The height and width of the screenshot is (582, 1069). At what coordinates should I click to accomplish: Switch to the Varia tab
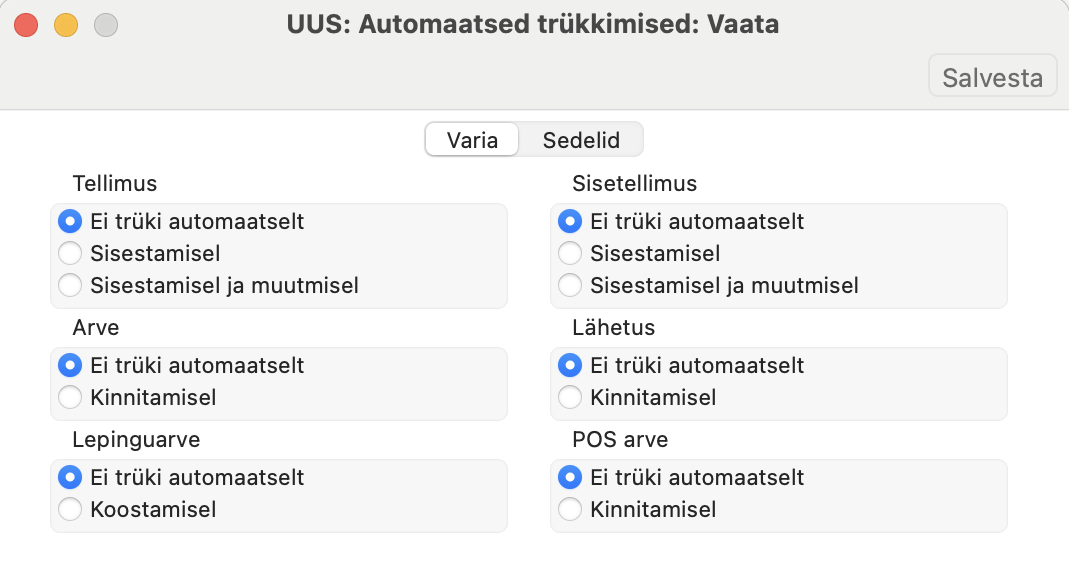[472, 140]
